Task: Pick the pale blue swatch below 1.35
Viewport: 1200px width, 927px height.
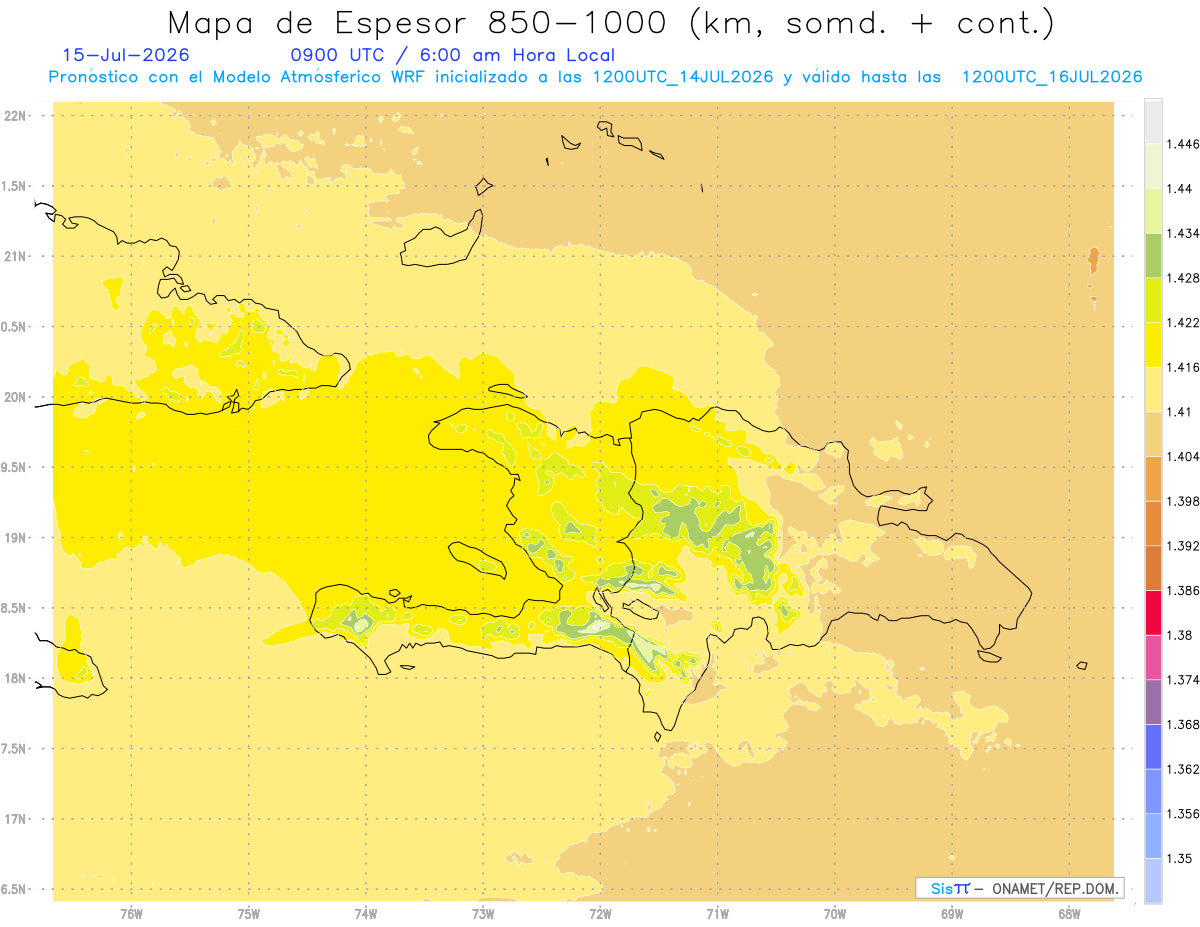Action: click(x=1153, y=880)
